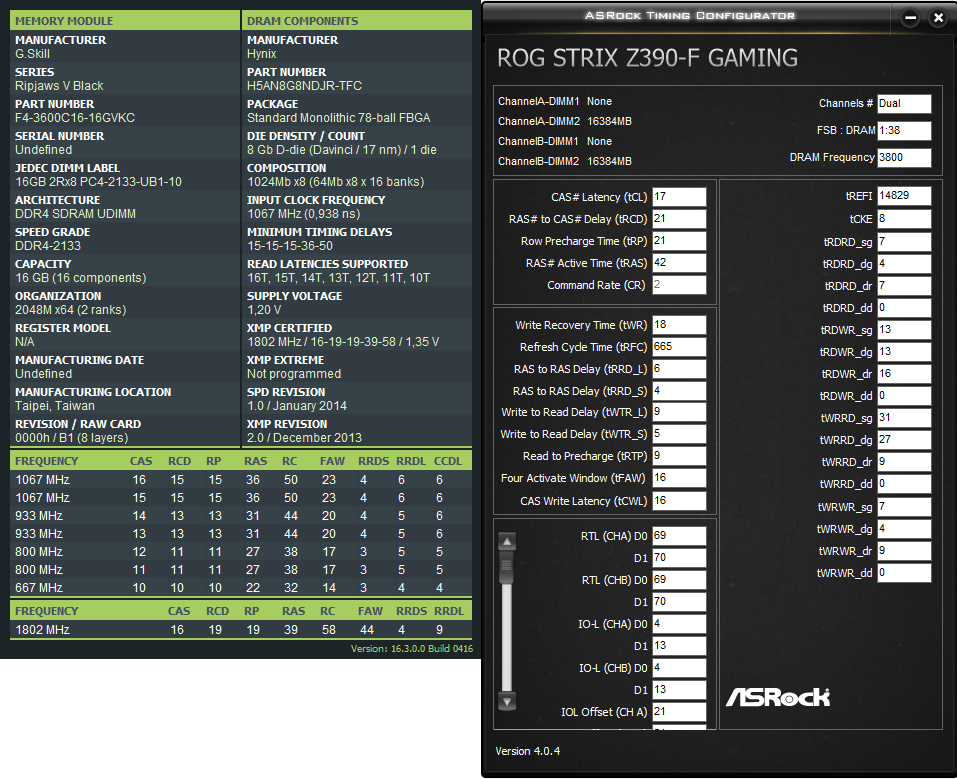Click the ASRock logo
The width and height of the screenshot is (957, 779).
pos(778,697)
